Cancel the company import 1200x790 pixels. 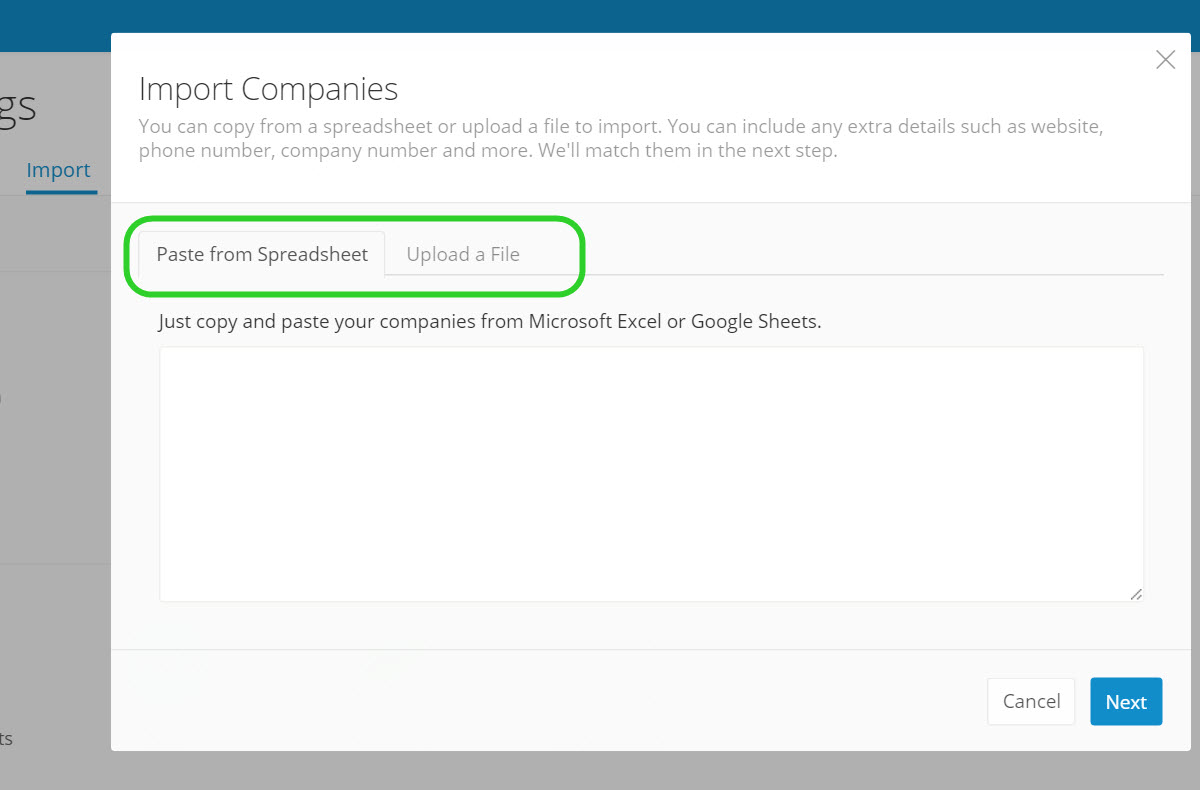pos(1031,701)
